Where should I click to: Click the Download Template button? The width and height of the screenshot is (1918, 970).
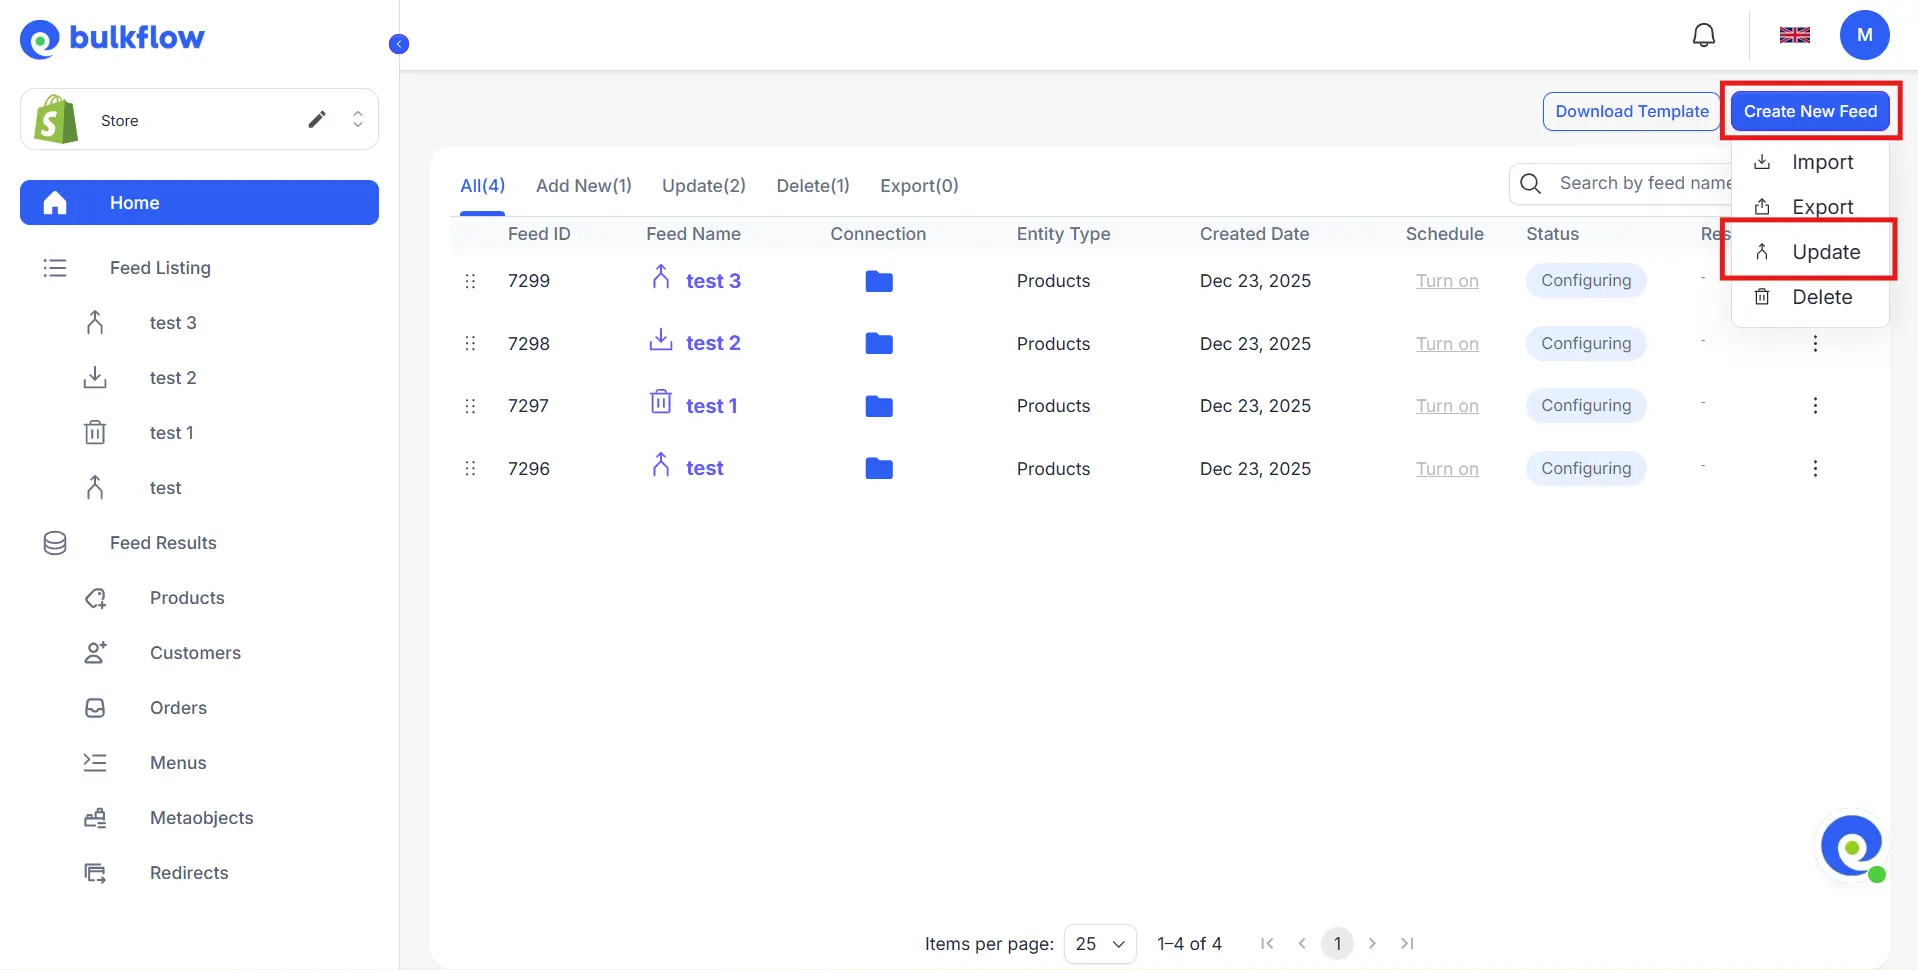point(1632,111)
